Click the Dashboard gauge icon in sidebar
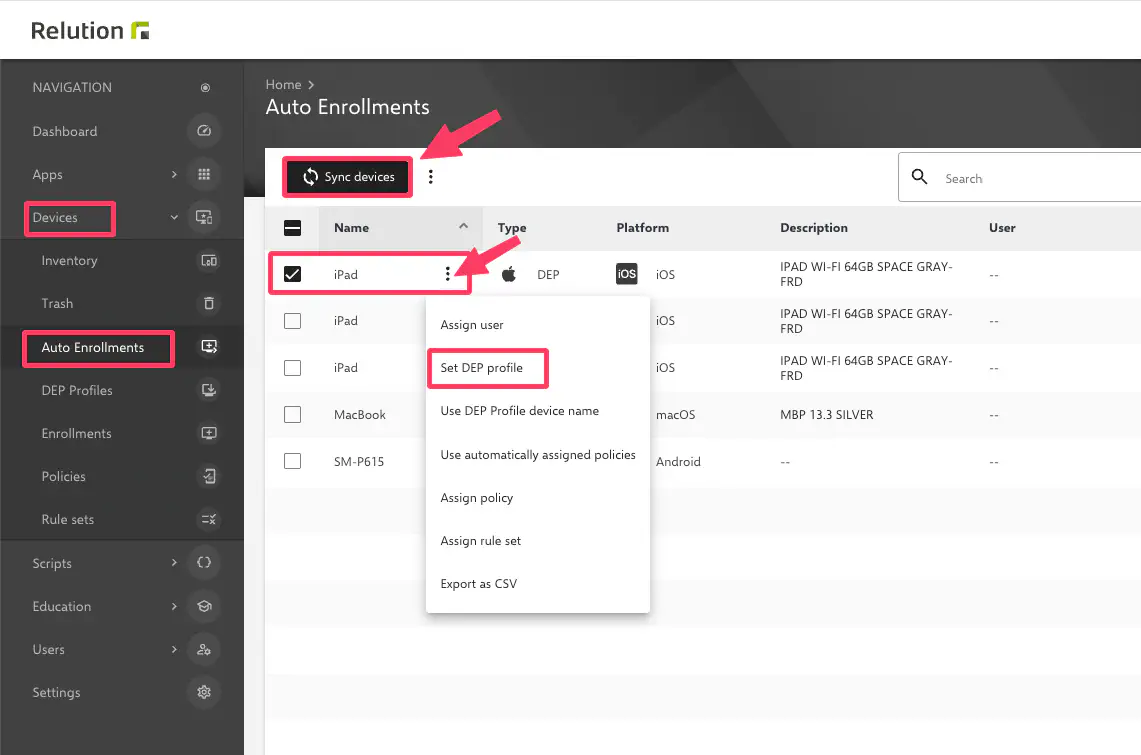This screenshot has height=755, width=1141. (x=204, y=131)
